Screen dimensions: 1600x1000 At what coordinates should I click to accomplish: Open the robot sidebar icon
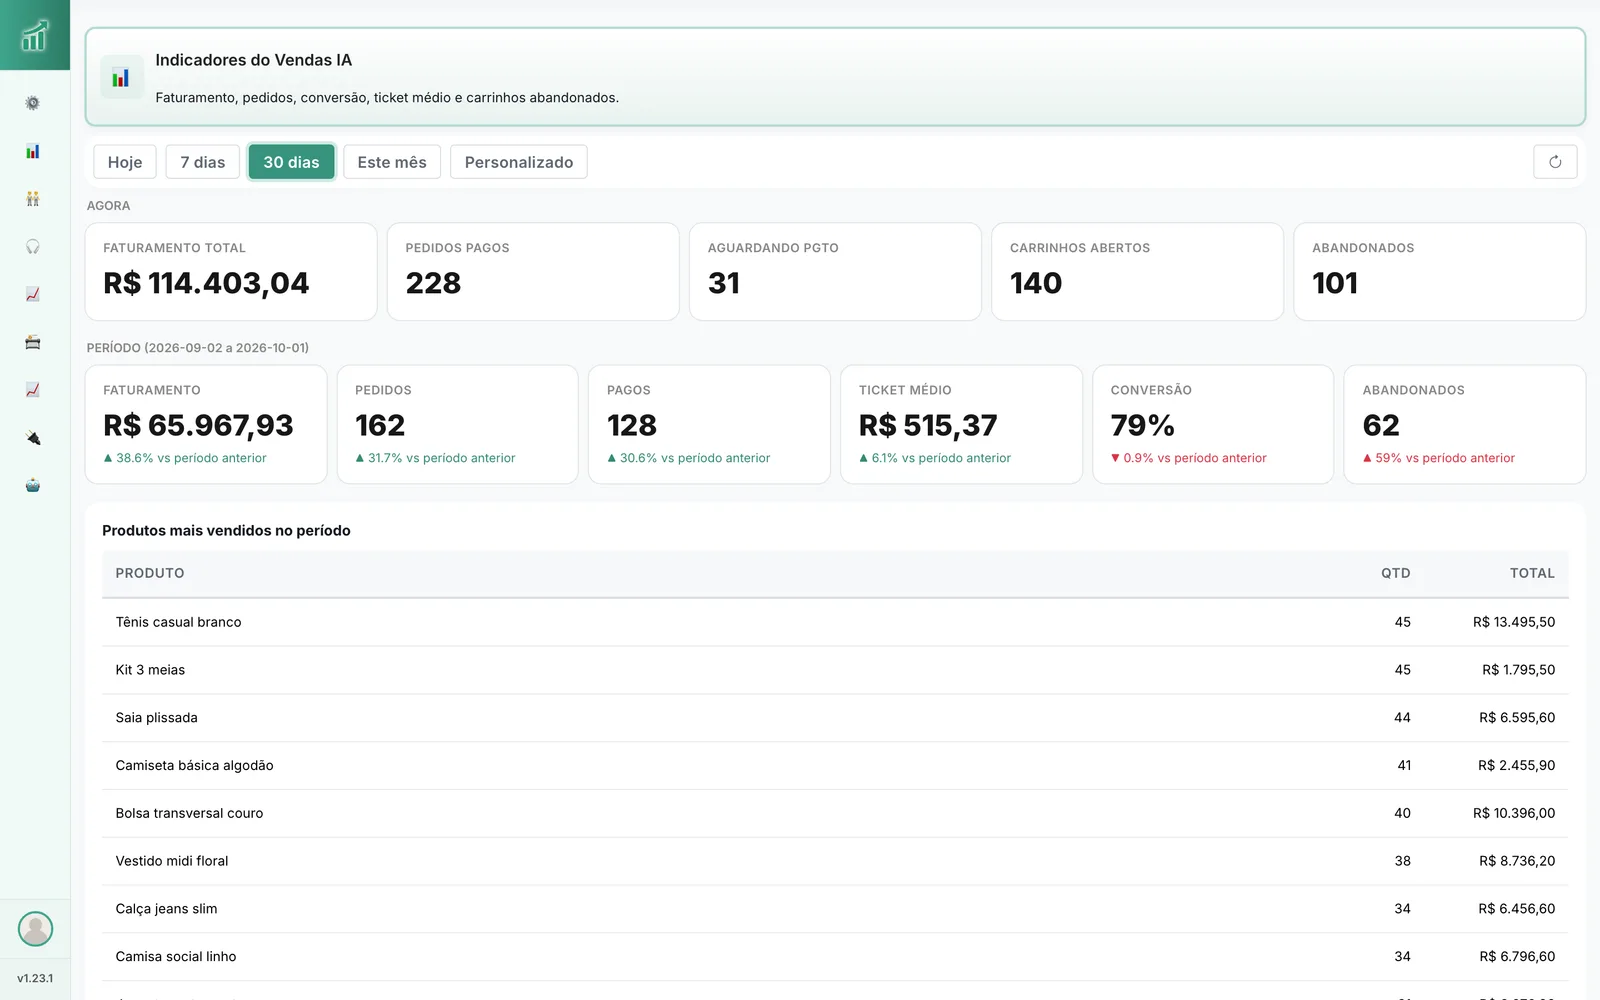click(33, 485)
